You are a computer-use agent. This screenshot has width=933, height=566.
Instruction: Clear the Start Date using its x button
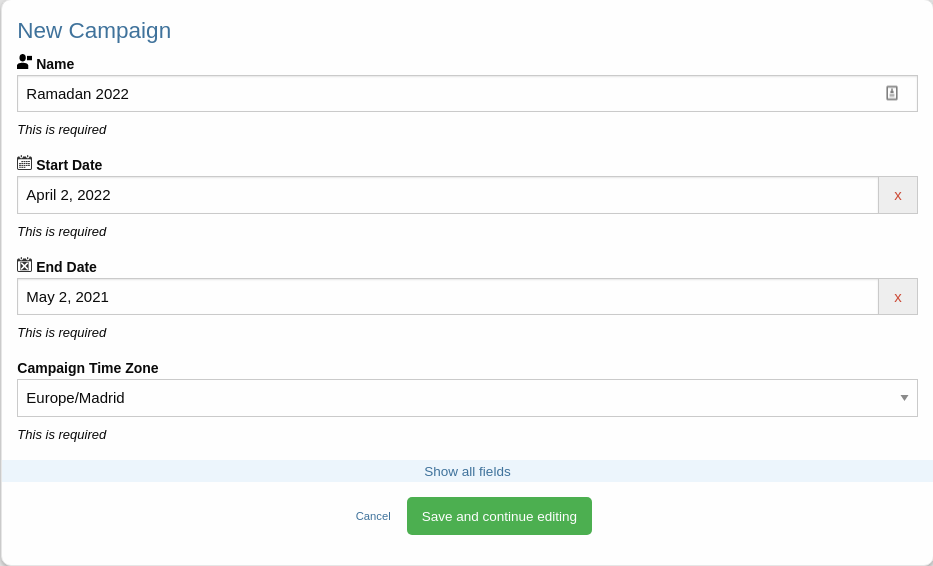coord(898,195)
